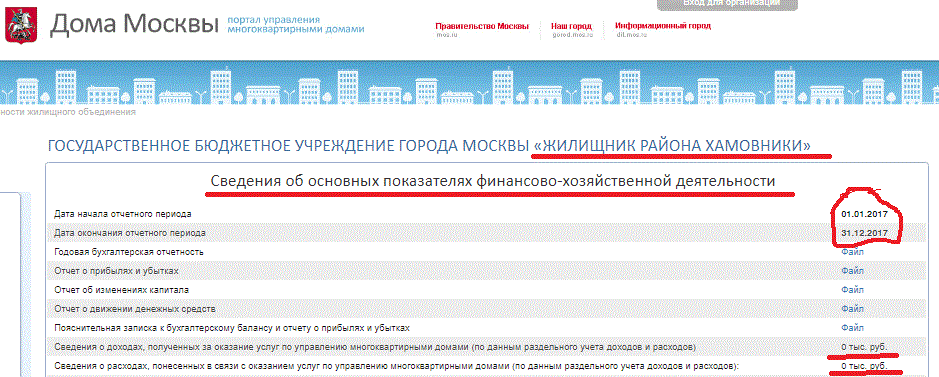The height and width of the screenshot is (377, 939).
Task: Click the Годовая бухгалтерская отчетность row label
Action: (129, 252)
